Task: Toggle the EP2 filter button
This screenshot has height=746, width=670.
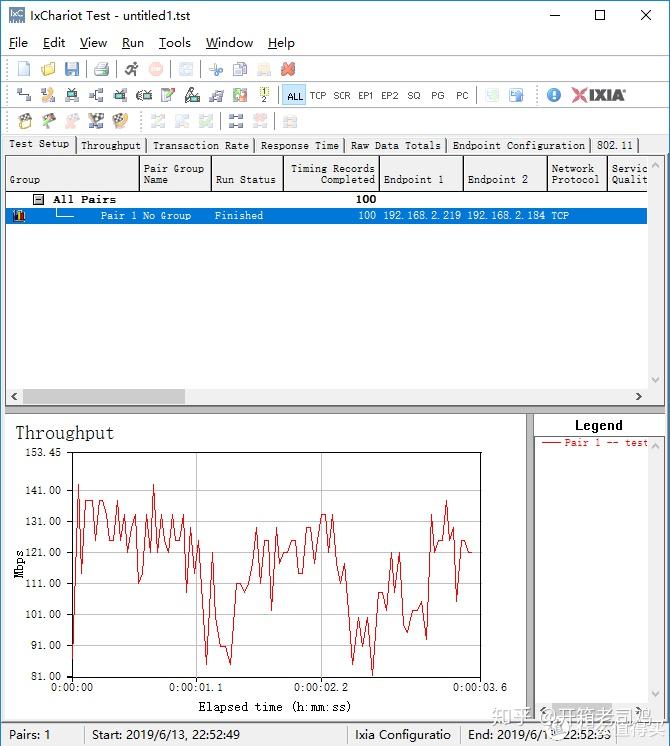Action: pyautogui.click(x=390, y=96)
